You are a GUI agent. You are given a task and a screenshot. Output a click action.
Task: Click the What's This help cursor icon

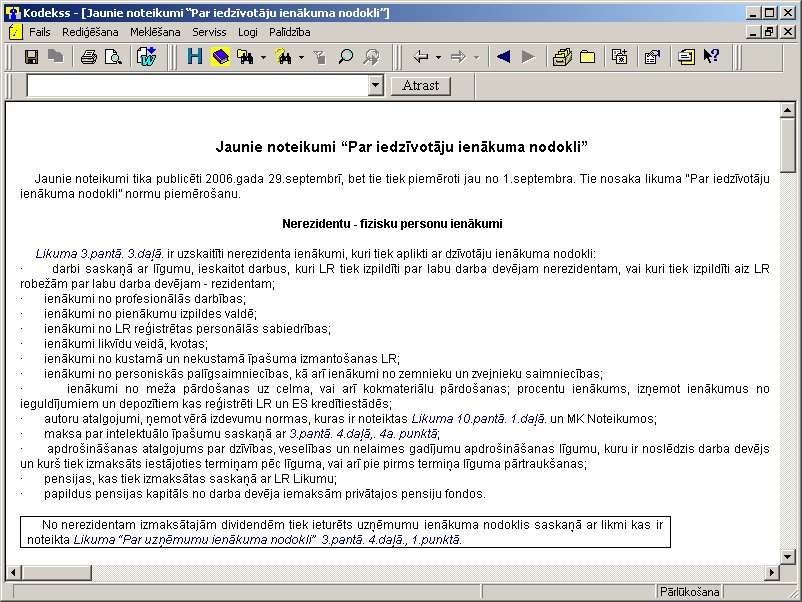[x=711, y=56]
